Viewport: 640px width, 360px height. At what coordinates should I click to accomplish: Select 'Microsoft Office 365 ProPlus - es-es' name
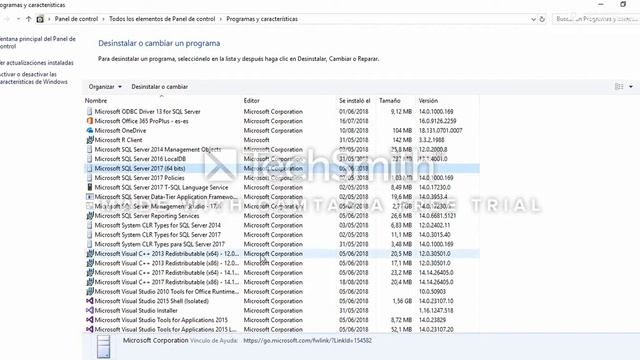coord(142,121)
